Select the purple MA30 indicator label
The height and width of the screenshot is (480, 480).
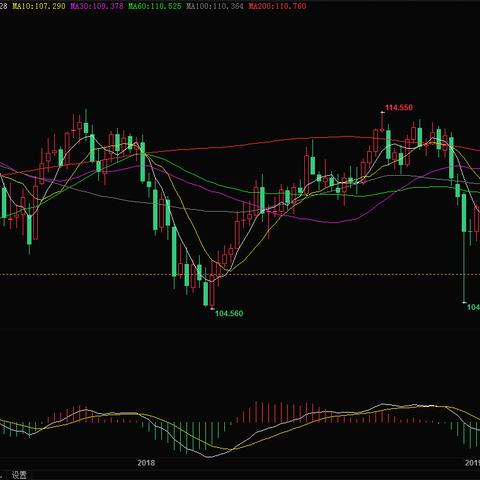pos(97,6)
